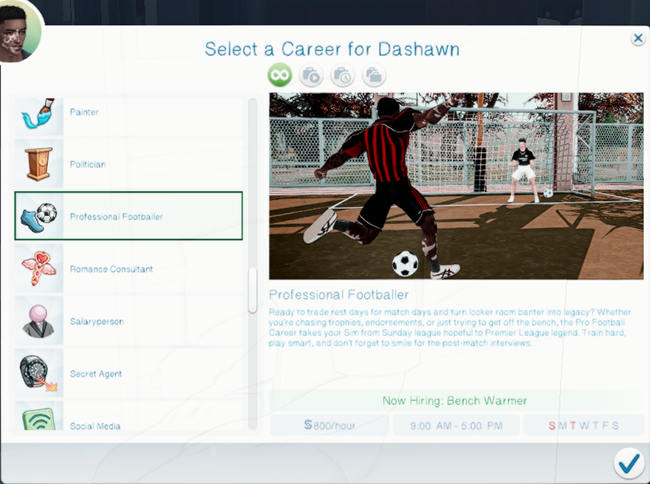Click the footballer preview image

coord(456,186)
